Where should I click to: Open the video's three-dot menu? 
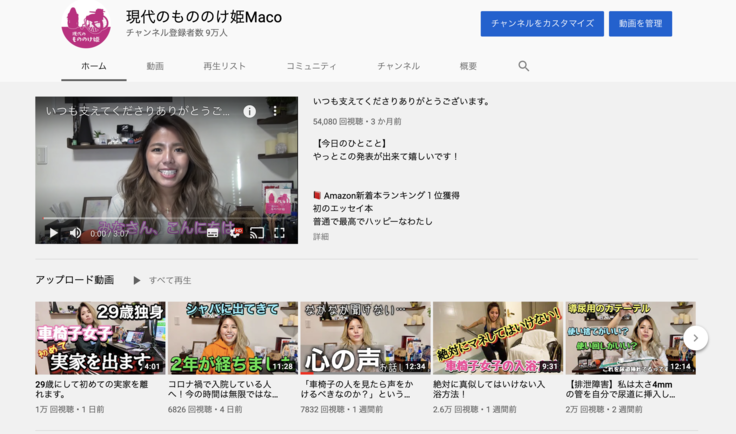276,111
